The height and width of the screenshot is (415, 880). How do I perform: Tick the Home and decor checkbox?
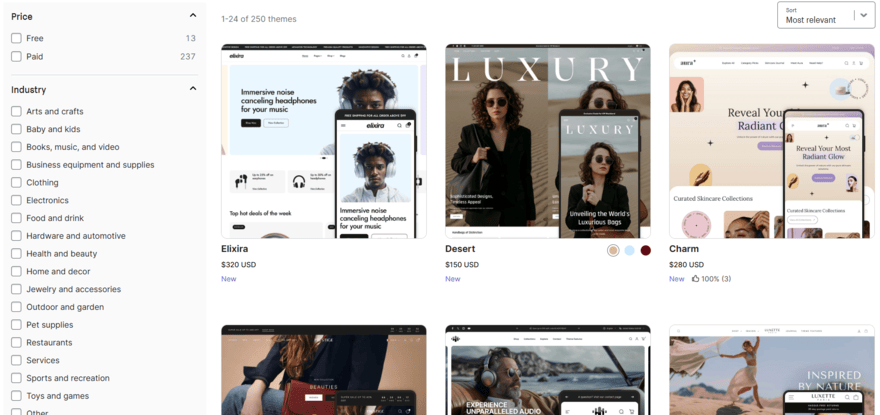tap(16, 271)
